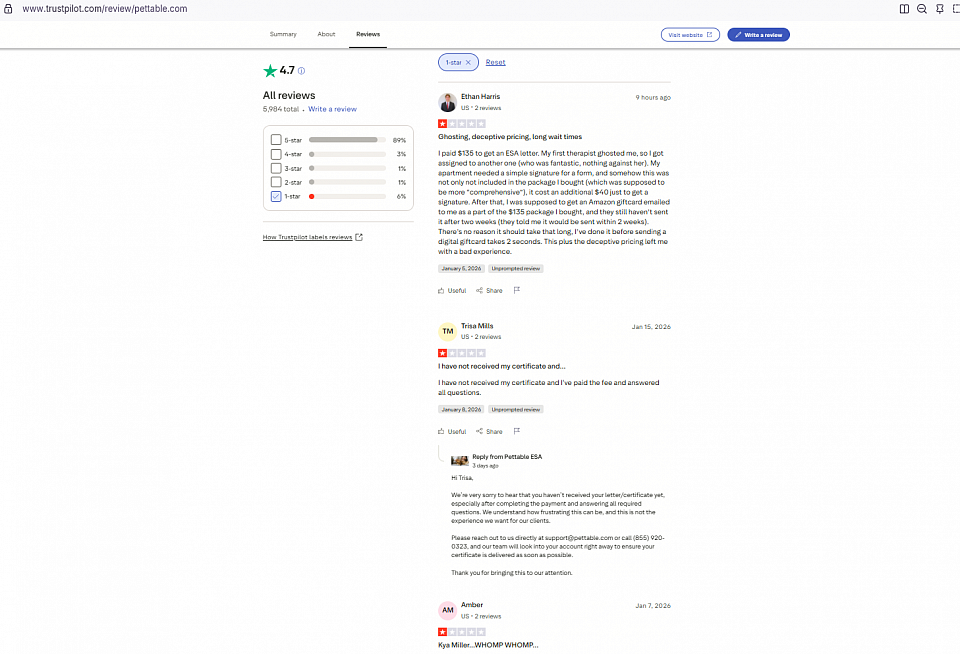960x654 pixels.
Task: Click the info icon beside the 4.7 rating
Action: (302, 71)
